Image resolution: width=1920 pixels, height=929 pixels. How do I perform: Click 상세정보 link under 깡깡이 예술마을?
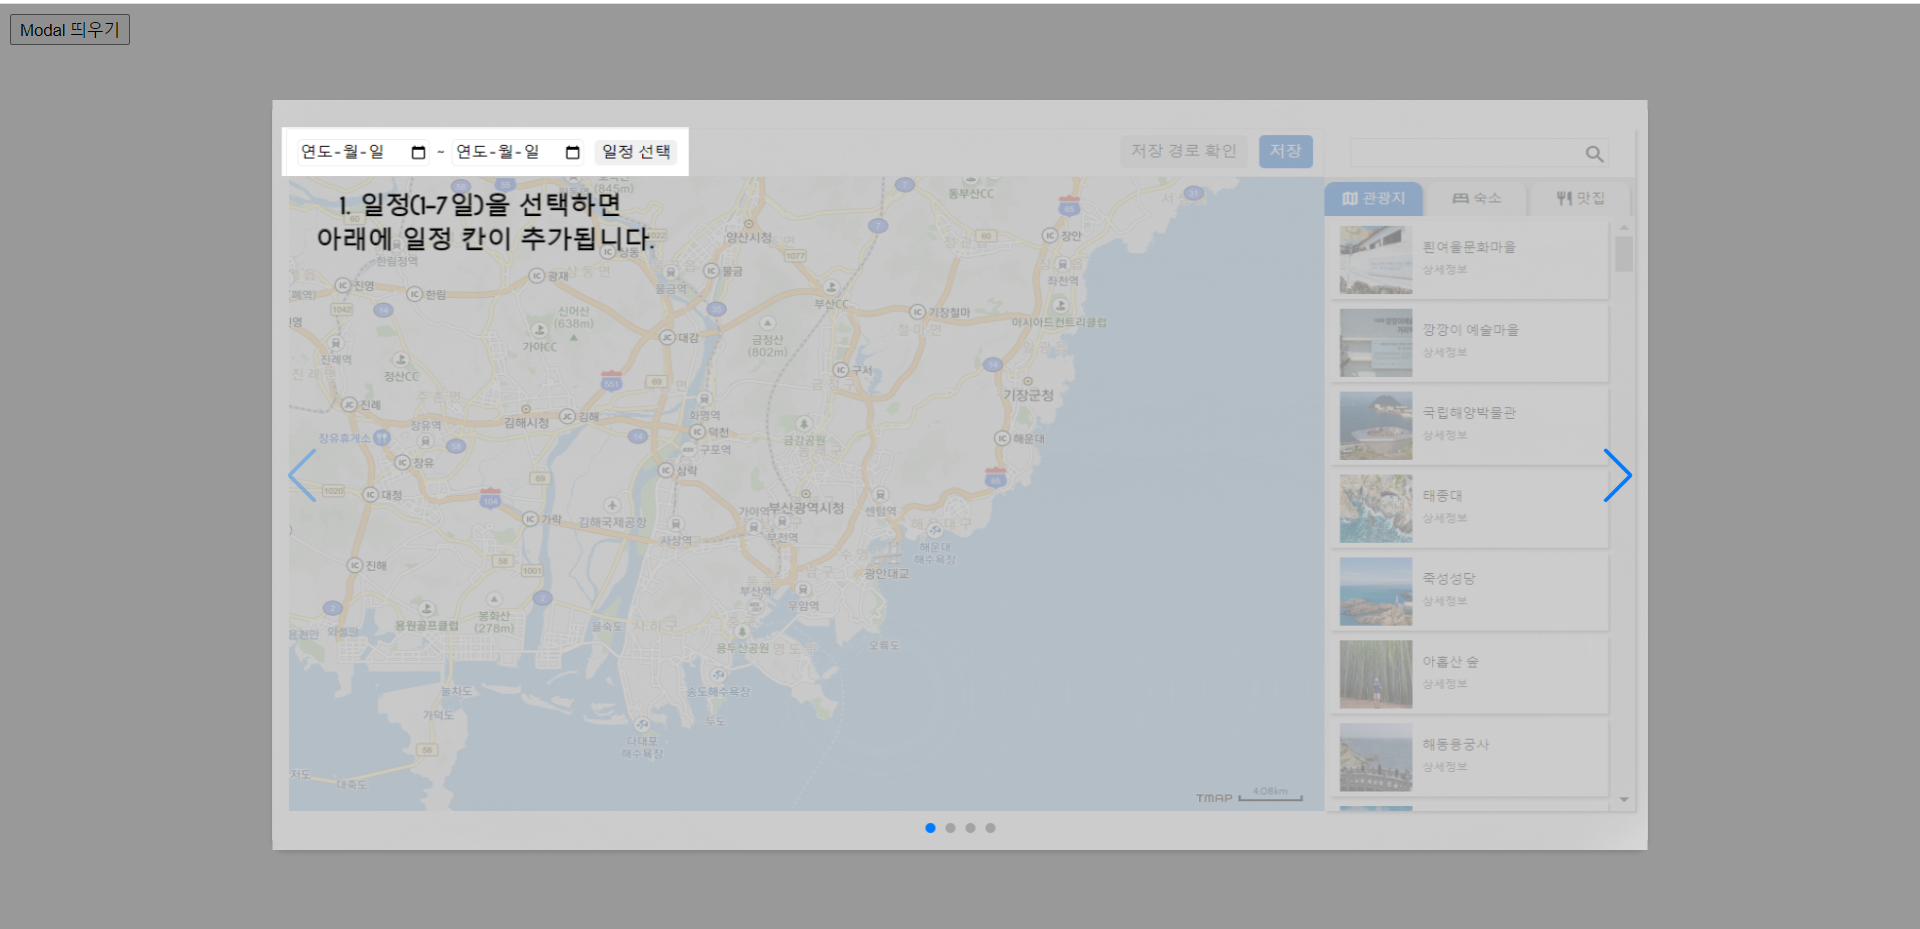[x=1445, y=353]
